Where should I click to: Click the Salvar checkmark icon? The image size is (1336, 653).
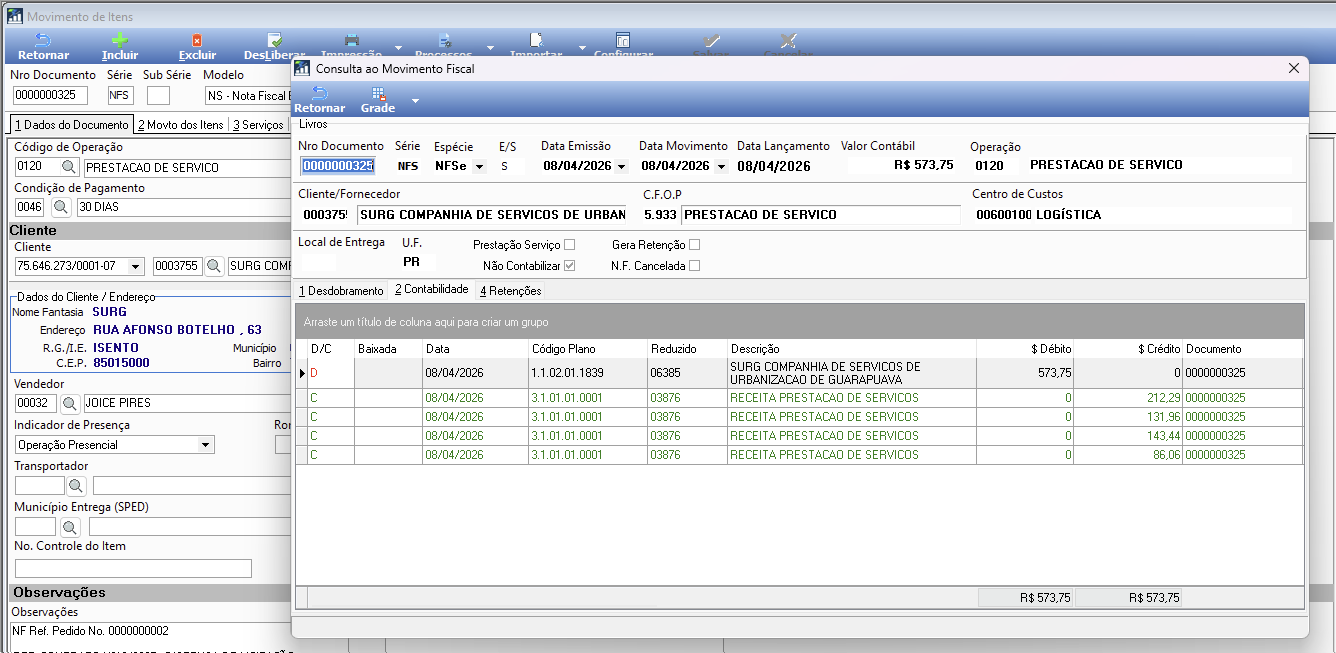click(x=711, y=41)
